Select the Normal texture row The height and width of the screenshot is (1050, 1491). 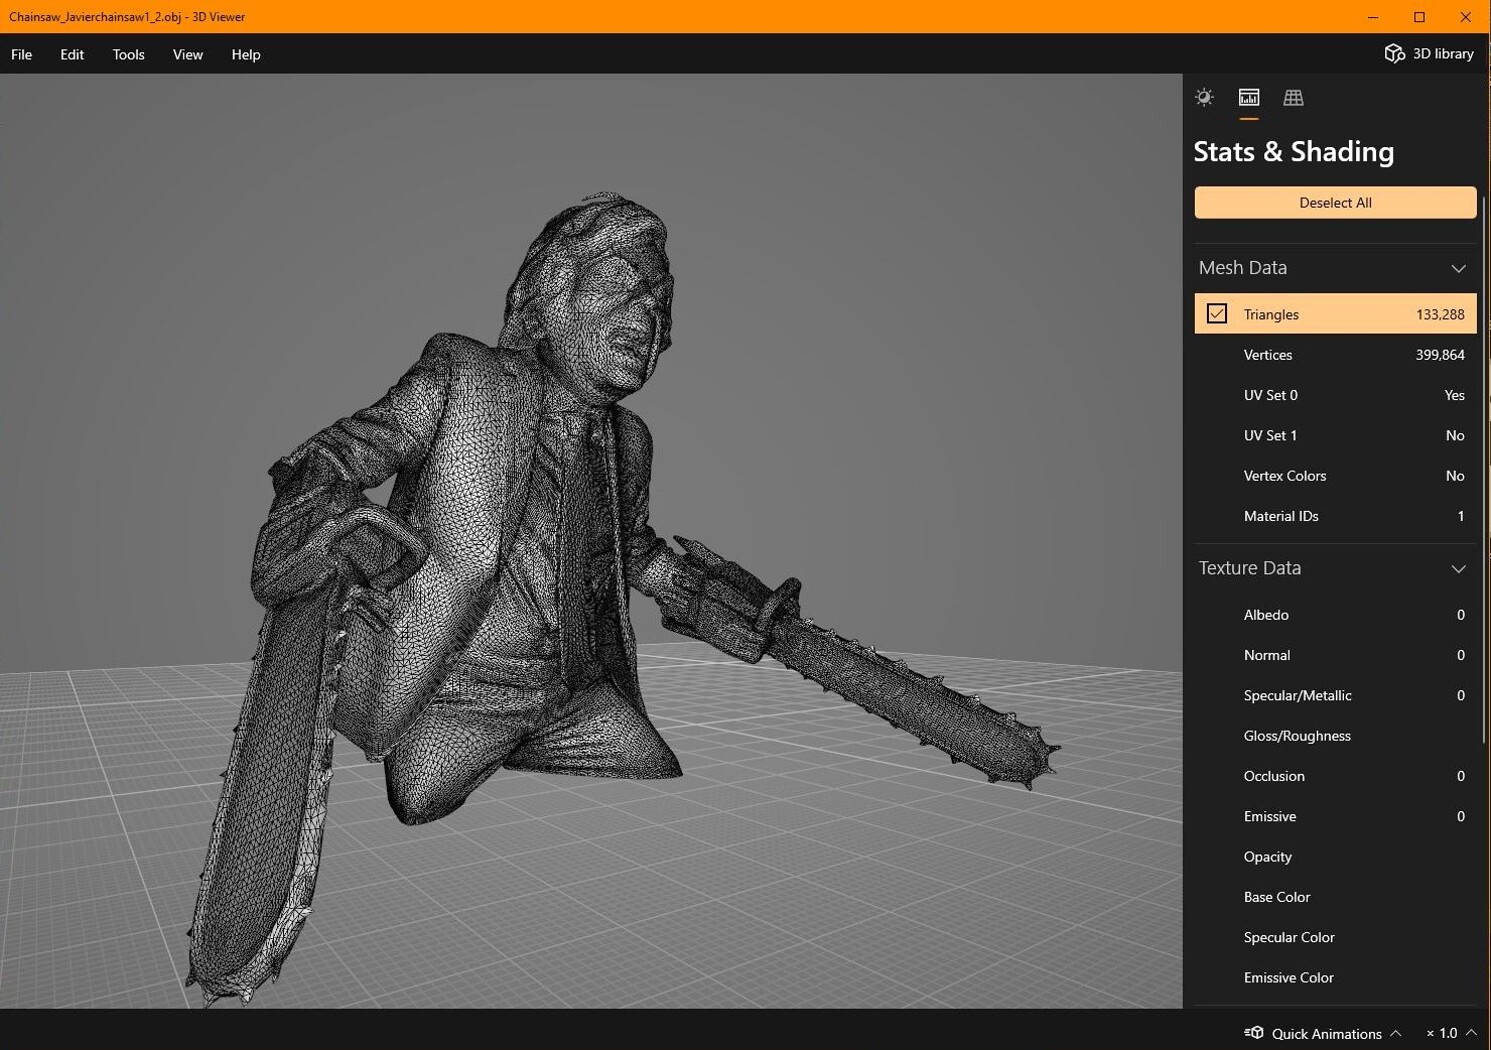click(1335, 655)
